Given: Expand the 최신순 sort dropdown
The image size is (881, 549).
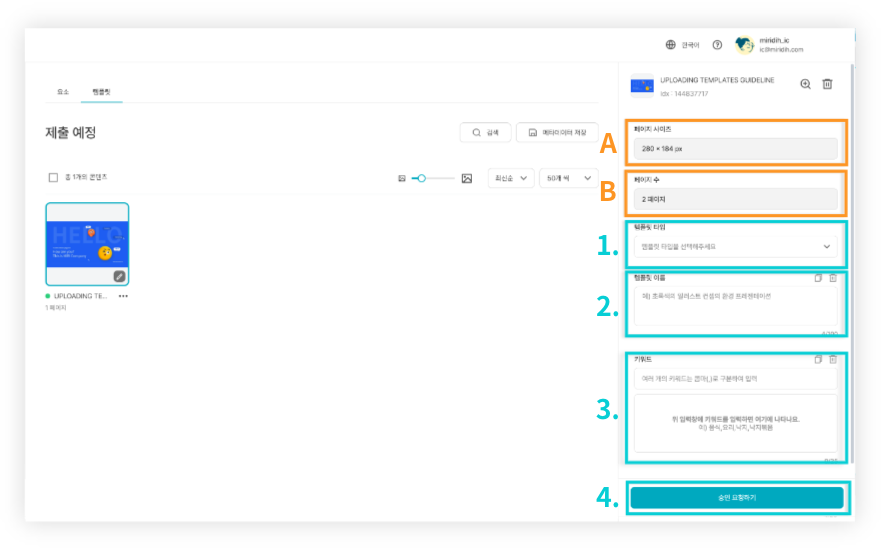Looking at the screenshot, I should [510, 178].
